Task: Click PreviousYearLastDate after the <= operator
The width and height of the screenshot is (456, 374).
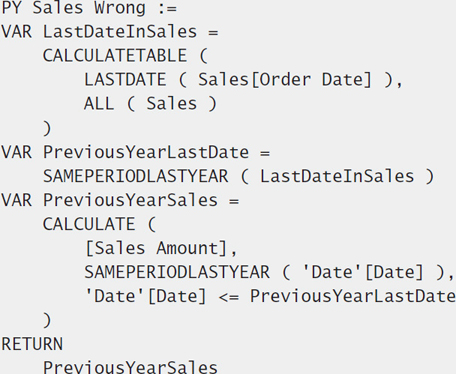Action: tap(353, 296)
